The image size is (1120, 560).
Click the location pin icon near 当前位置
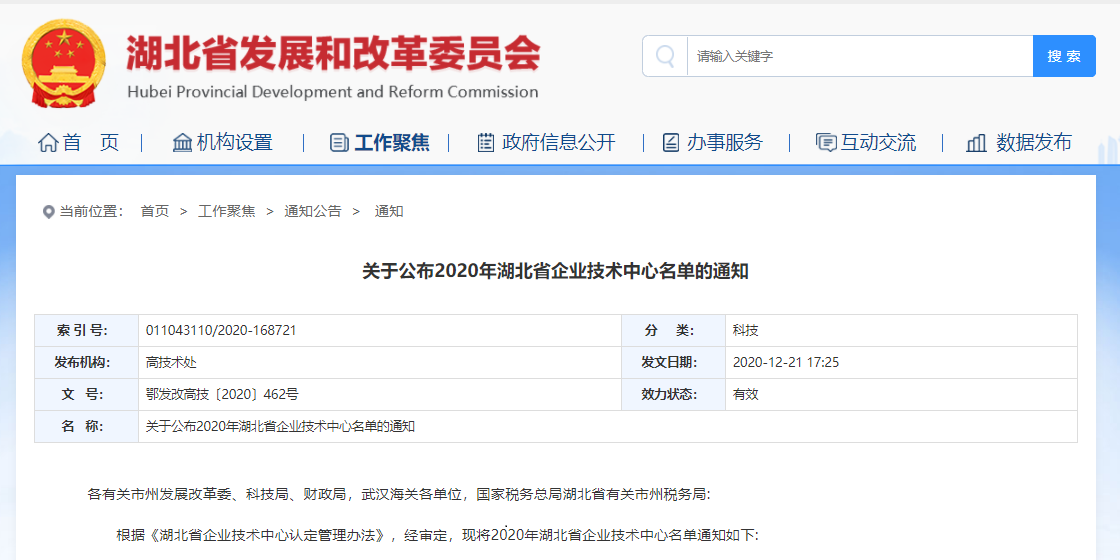(x=48, y=212)
